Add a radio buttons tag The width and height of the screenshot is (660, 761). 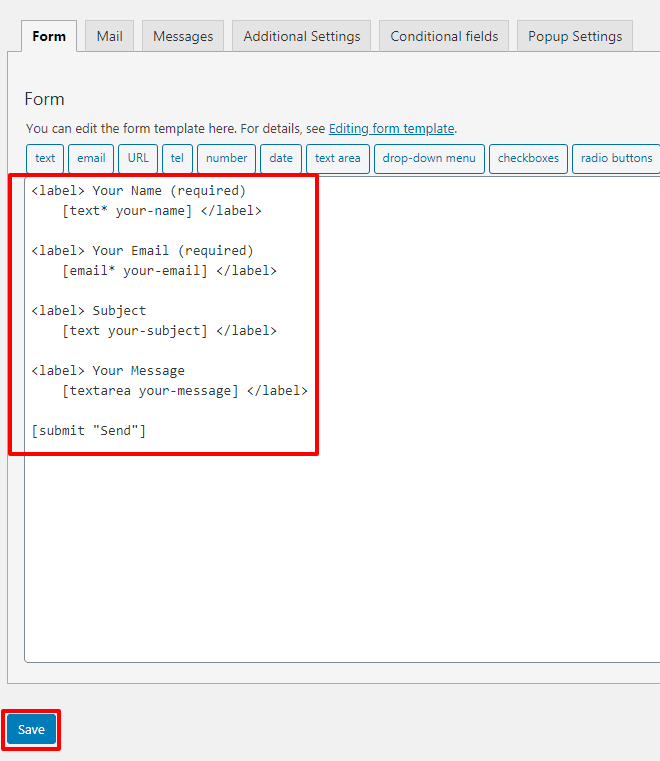point(616,158)
